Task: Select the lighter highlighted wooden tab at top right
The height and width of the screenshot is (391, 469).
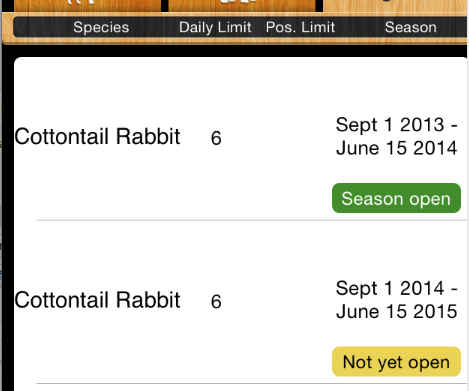Action: (395, 6)
